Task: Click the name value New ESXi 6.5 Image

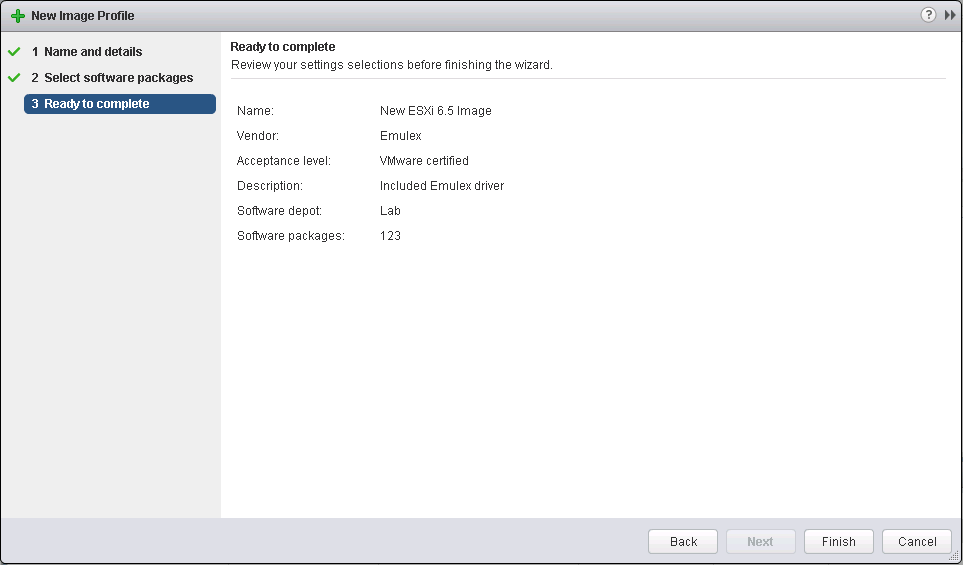Action: (435, 111)
